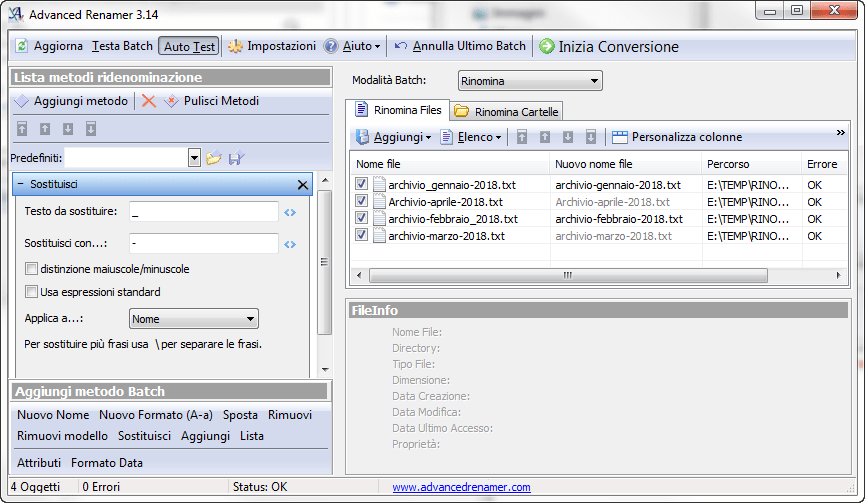
Task: Click Sostituisci con input field
Action: (x=204, y=244)
